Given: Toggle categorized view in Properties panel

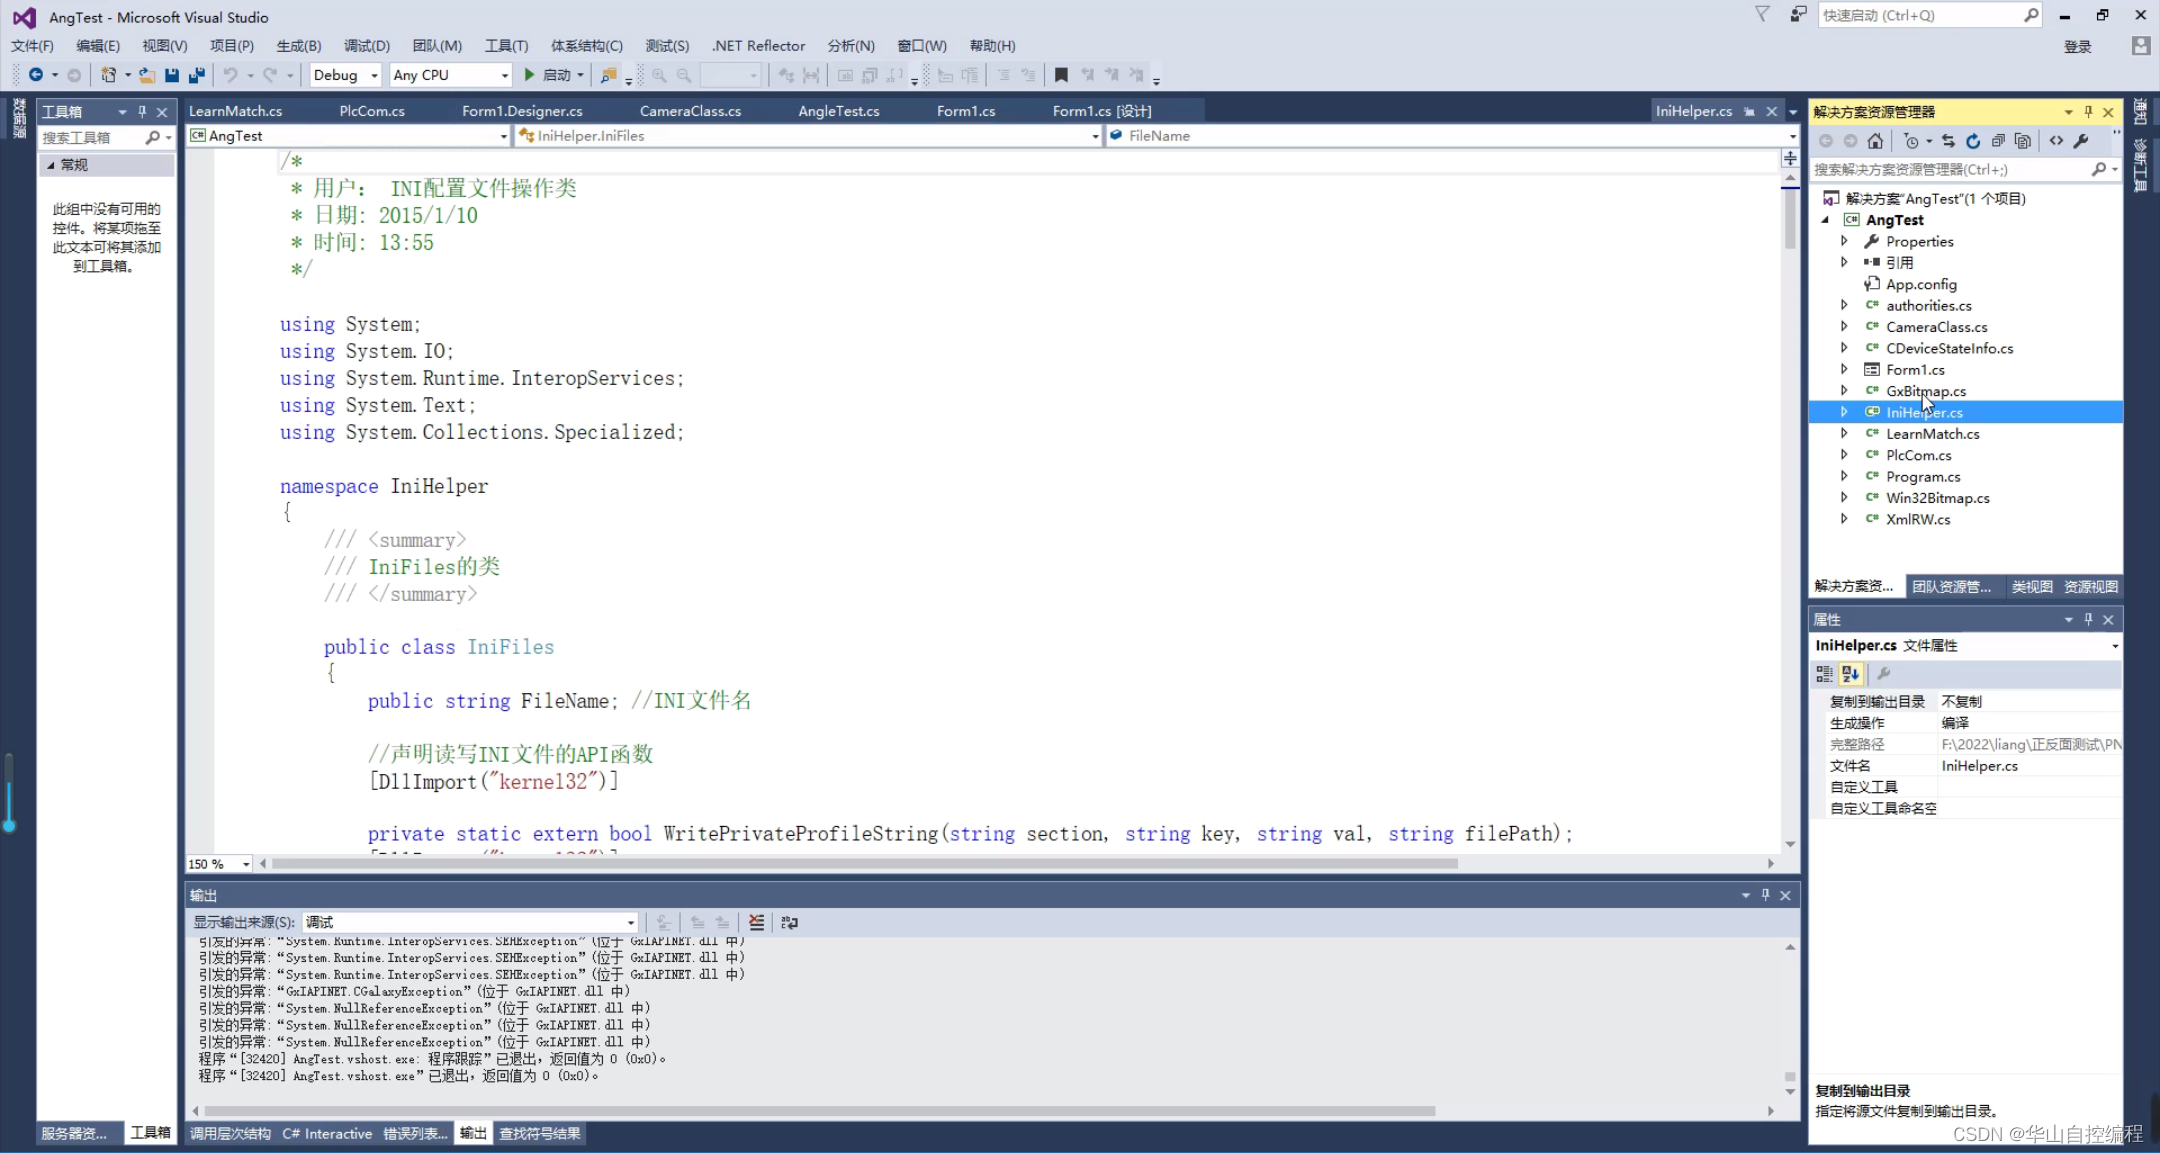Looking at the screenshot, I should click(x=1824, y=674).
